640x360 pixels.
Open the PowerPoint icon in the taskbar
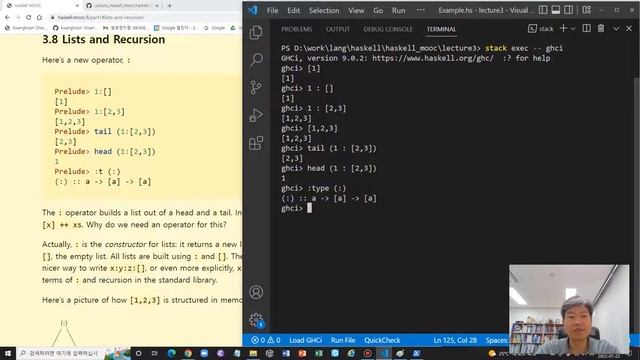click(x=302, y=353)
